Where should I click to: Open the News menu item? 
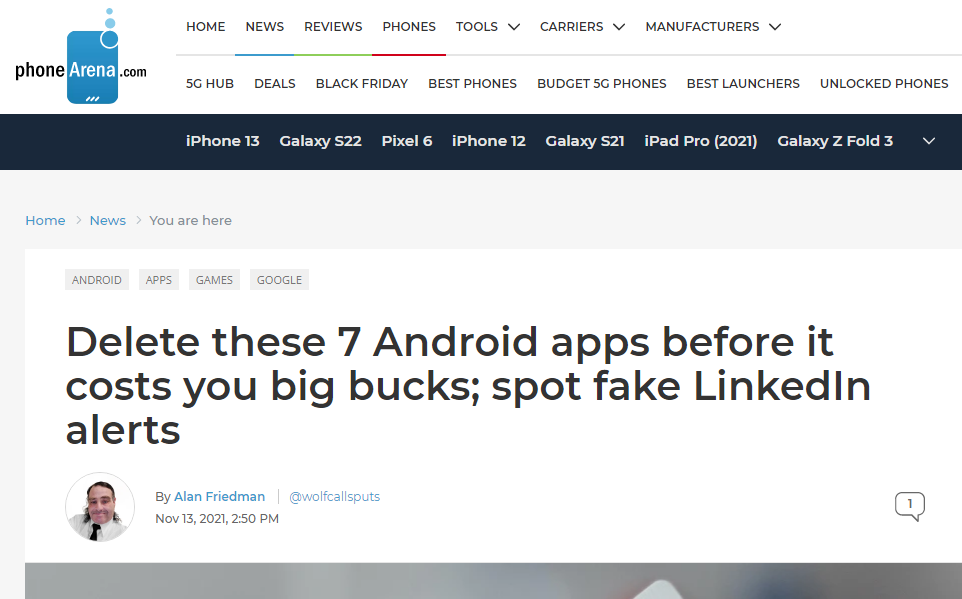tap(264, 27)
